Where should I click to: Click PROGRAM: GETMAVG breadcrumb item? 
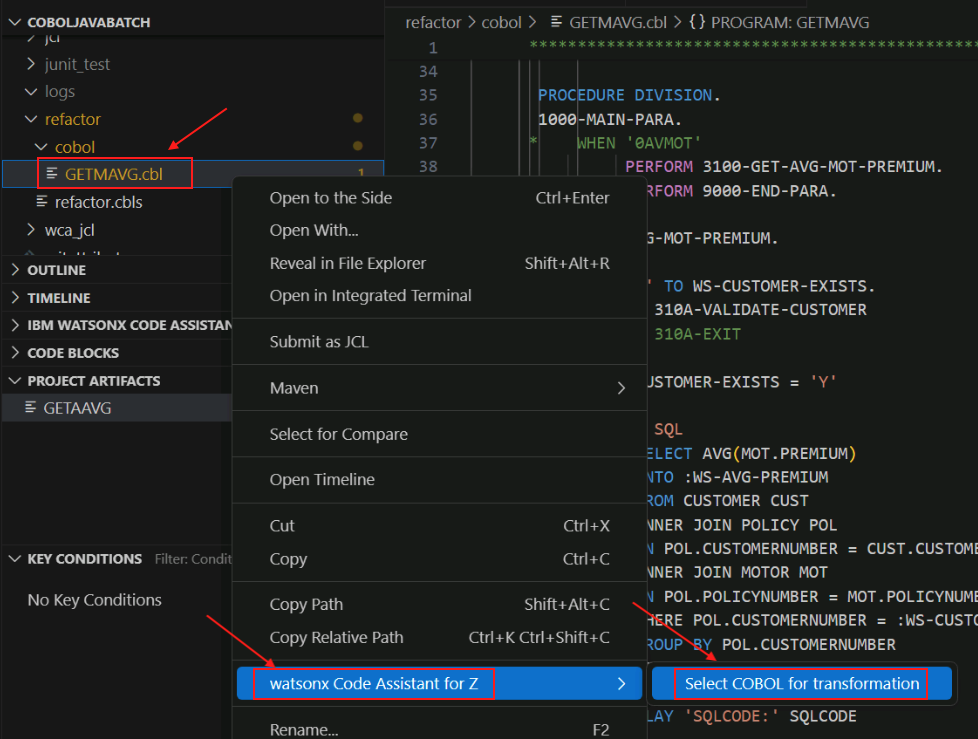tap(790, 22)
